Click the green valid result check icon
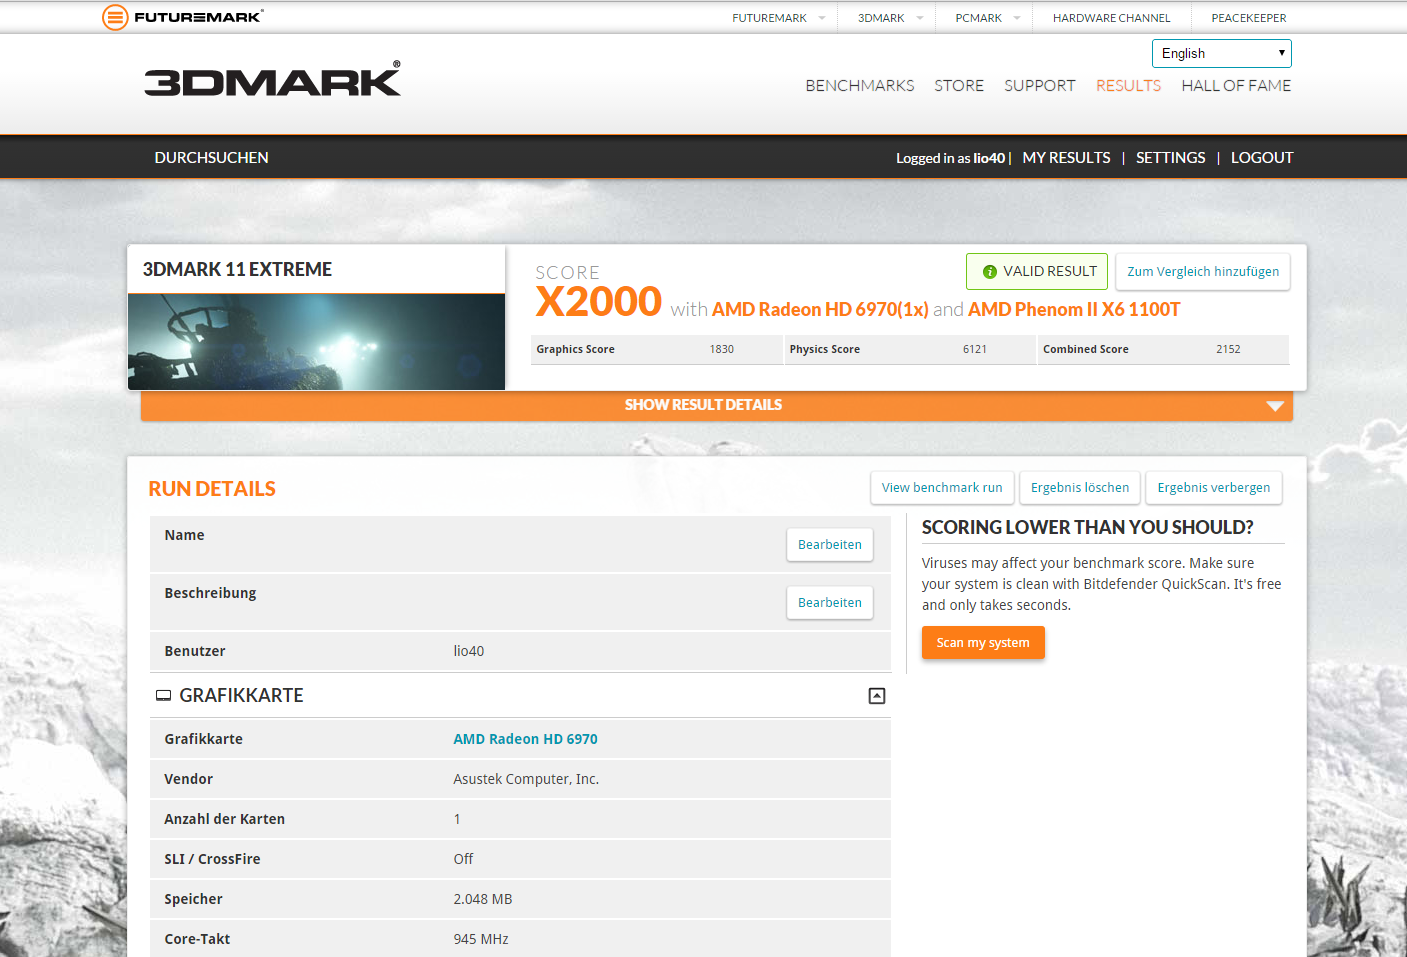Screen dimensions: 1407x957 990,272
